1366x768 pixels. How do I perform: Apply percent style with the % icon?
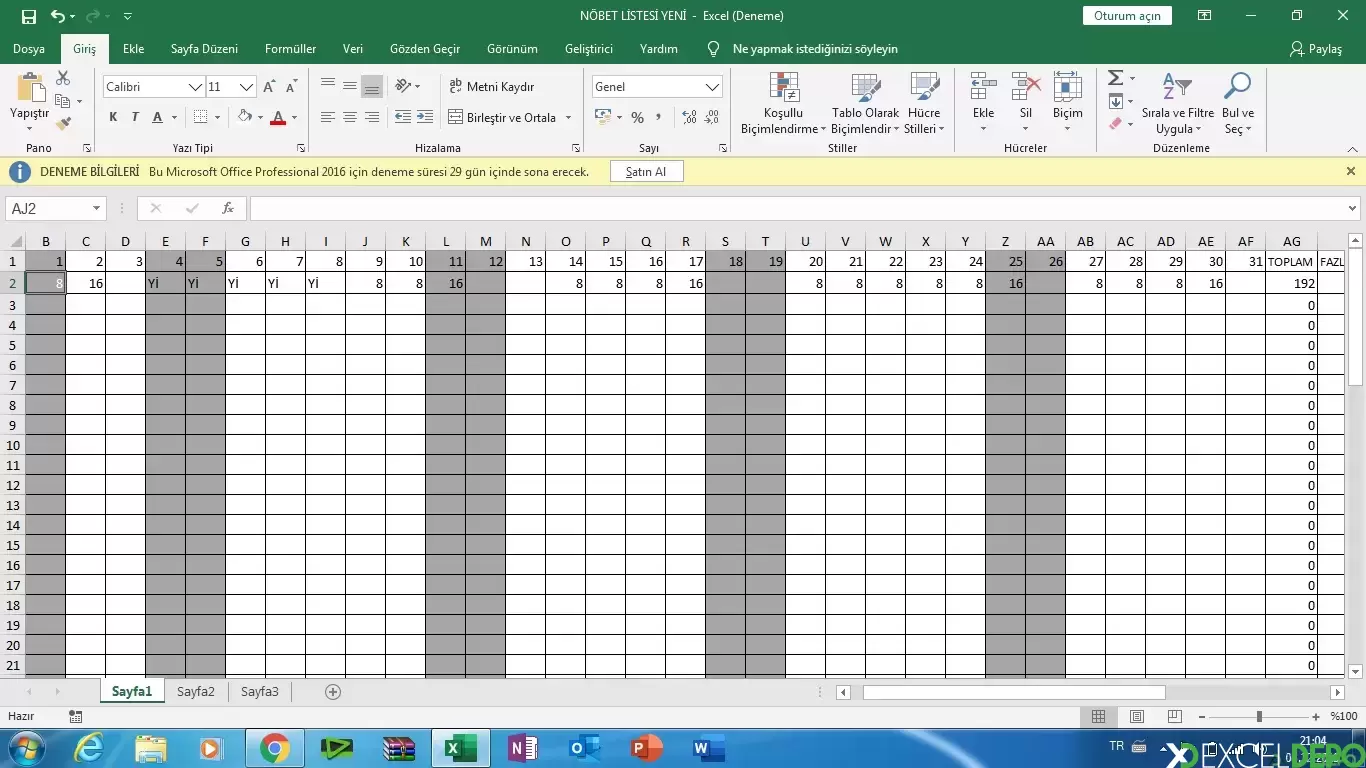pos(637,117)
